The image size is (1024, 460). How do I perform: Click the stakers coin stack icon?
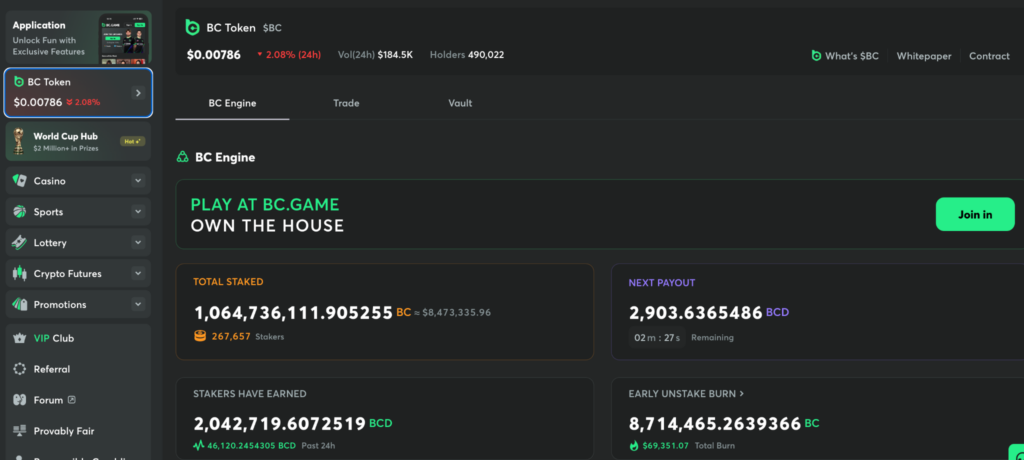[200, 337]
